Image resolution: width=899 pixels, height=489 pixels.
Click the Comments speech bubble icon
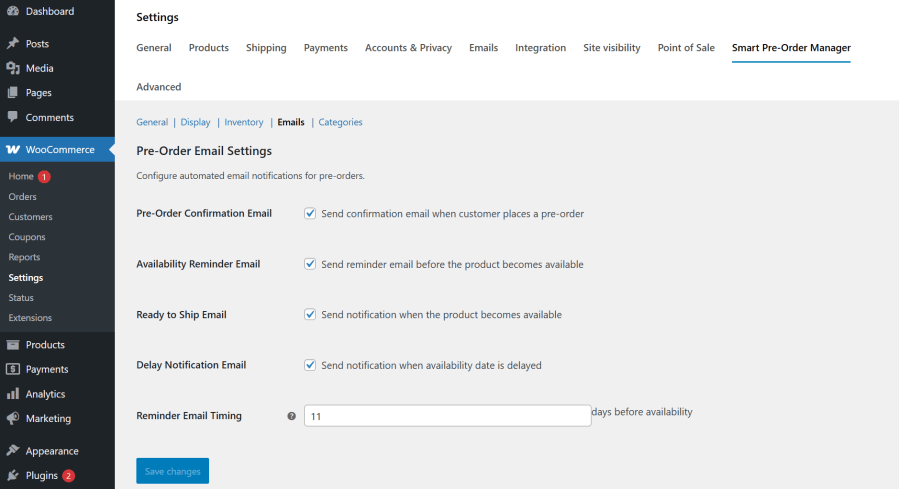click(13, 117)
